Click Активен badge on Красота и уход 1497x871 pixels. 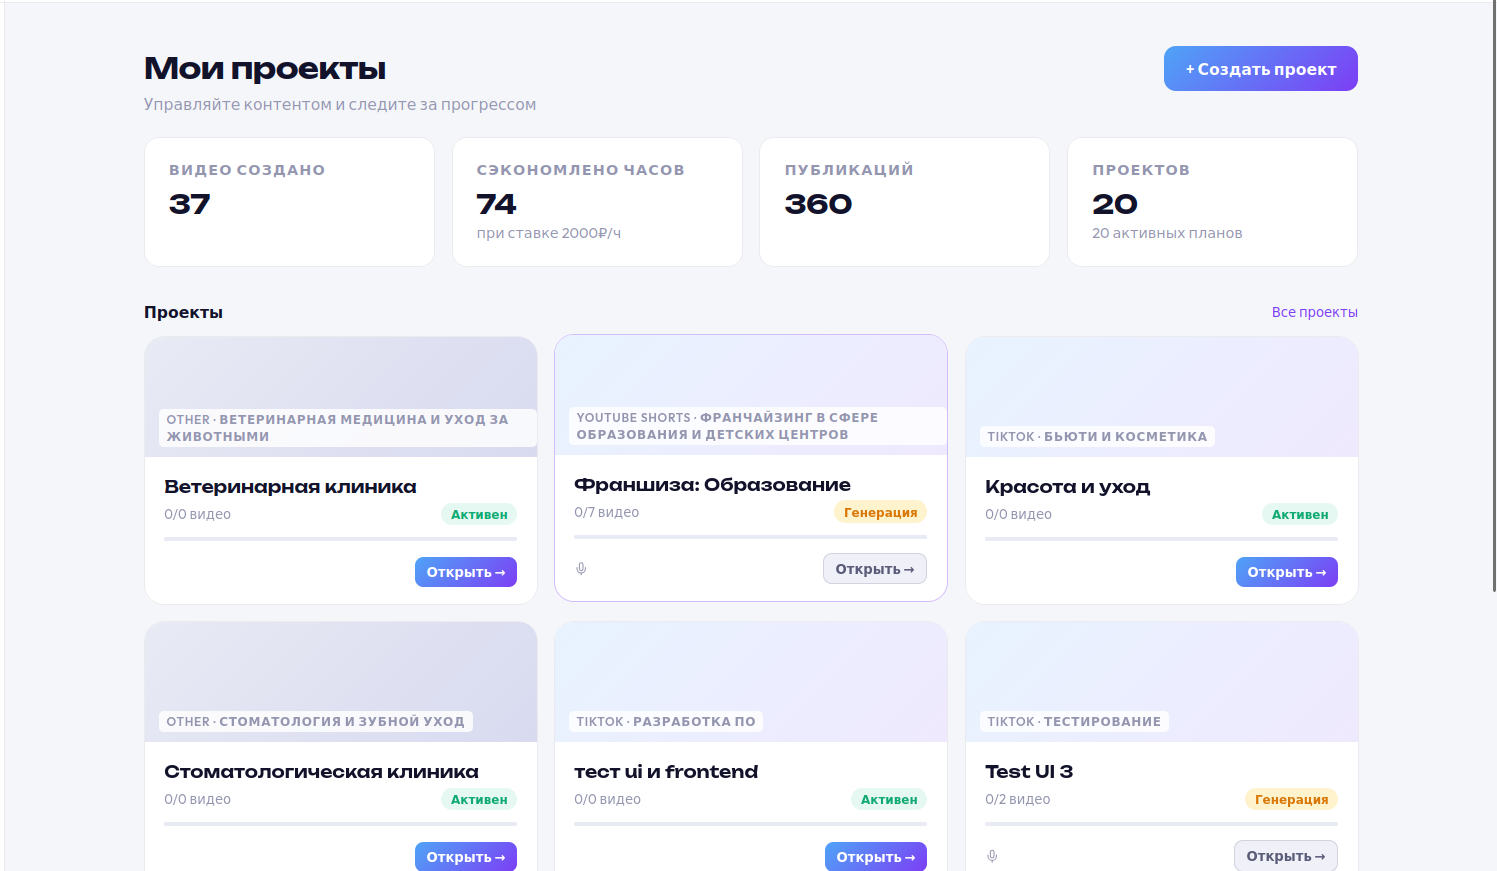point(1300,514)
